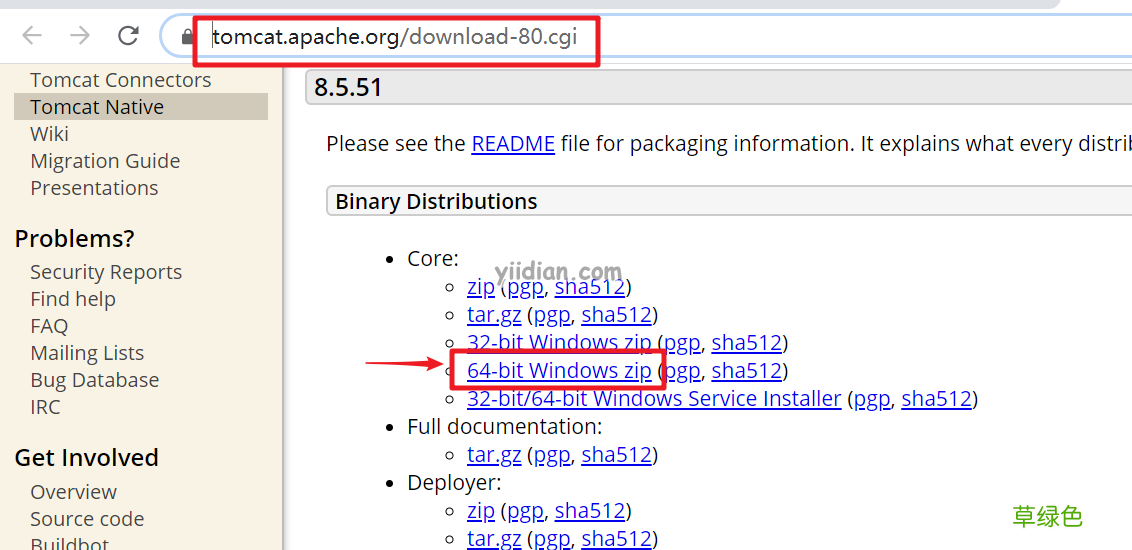
Task: Download the Core tar.gz file
Action: tap(494, 315)
